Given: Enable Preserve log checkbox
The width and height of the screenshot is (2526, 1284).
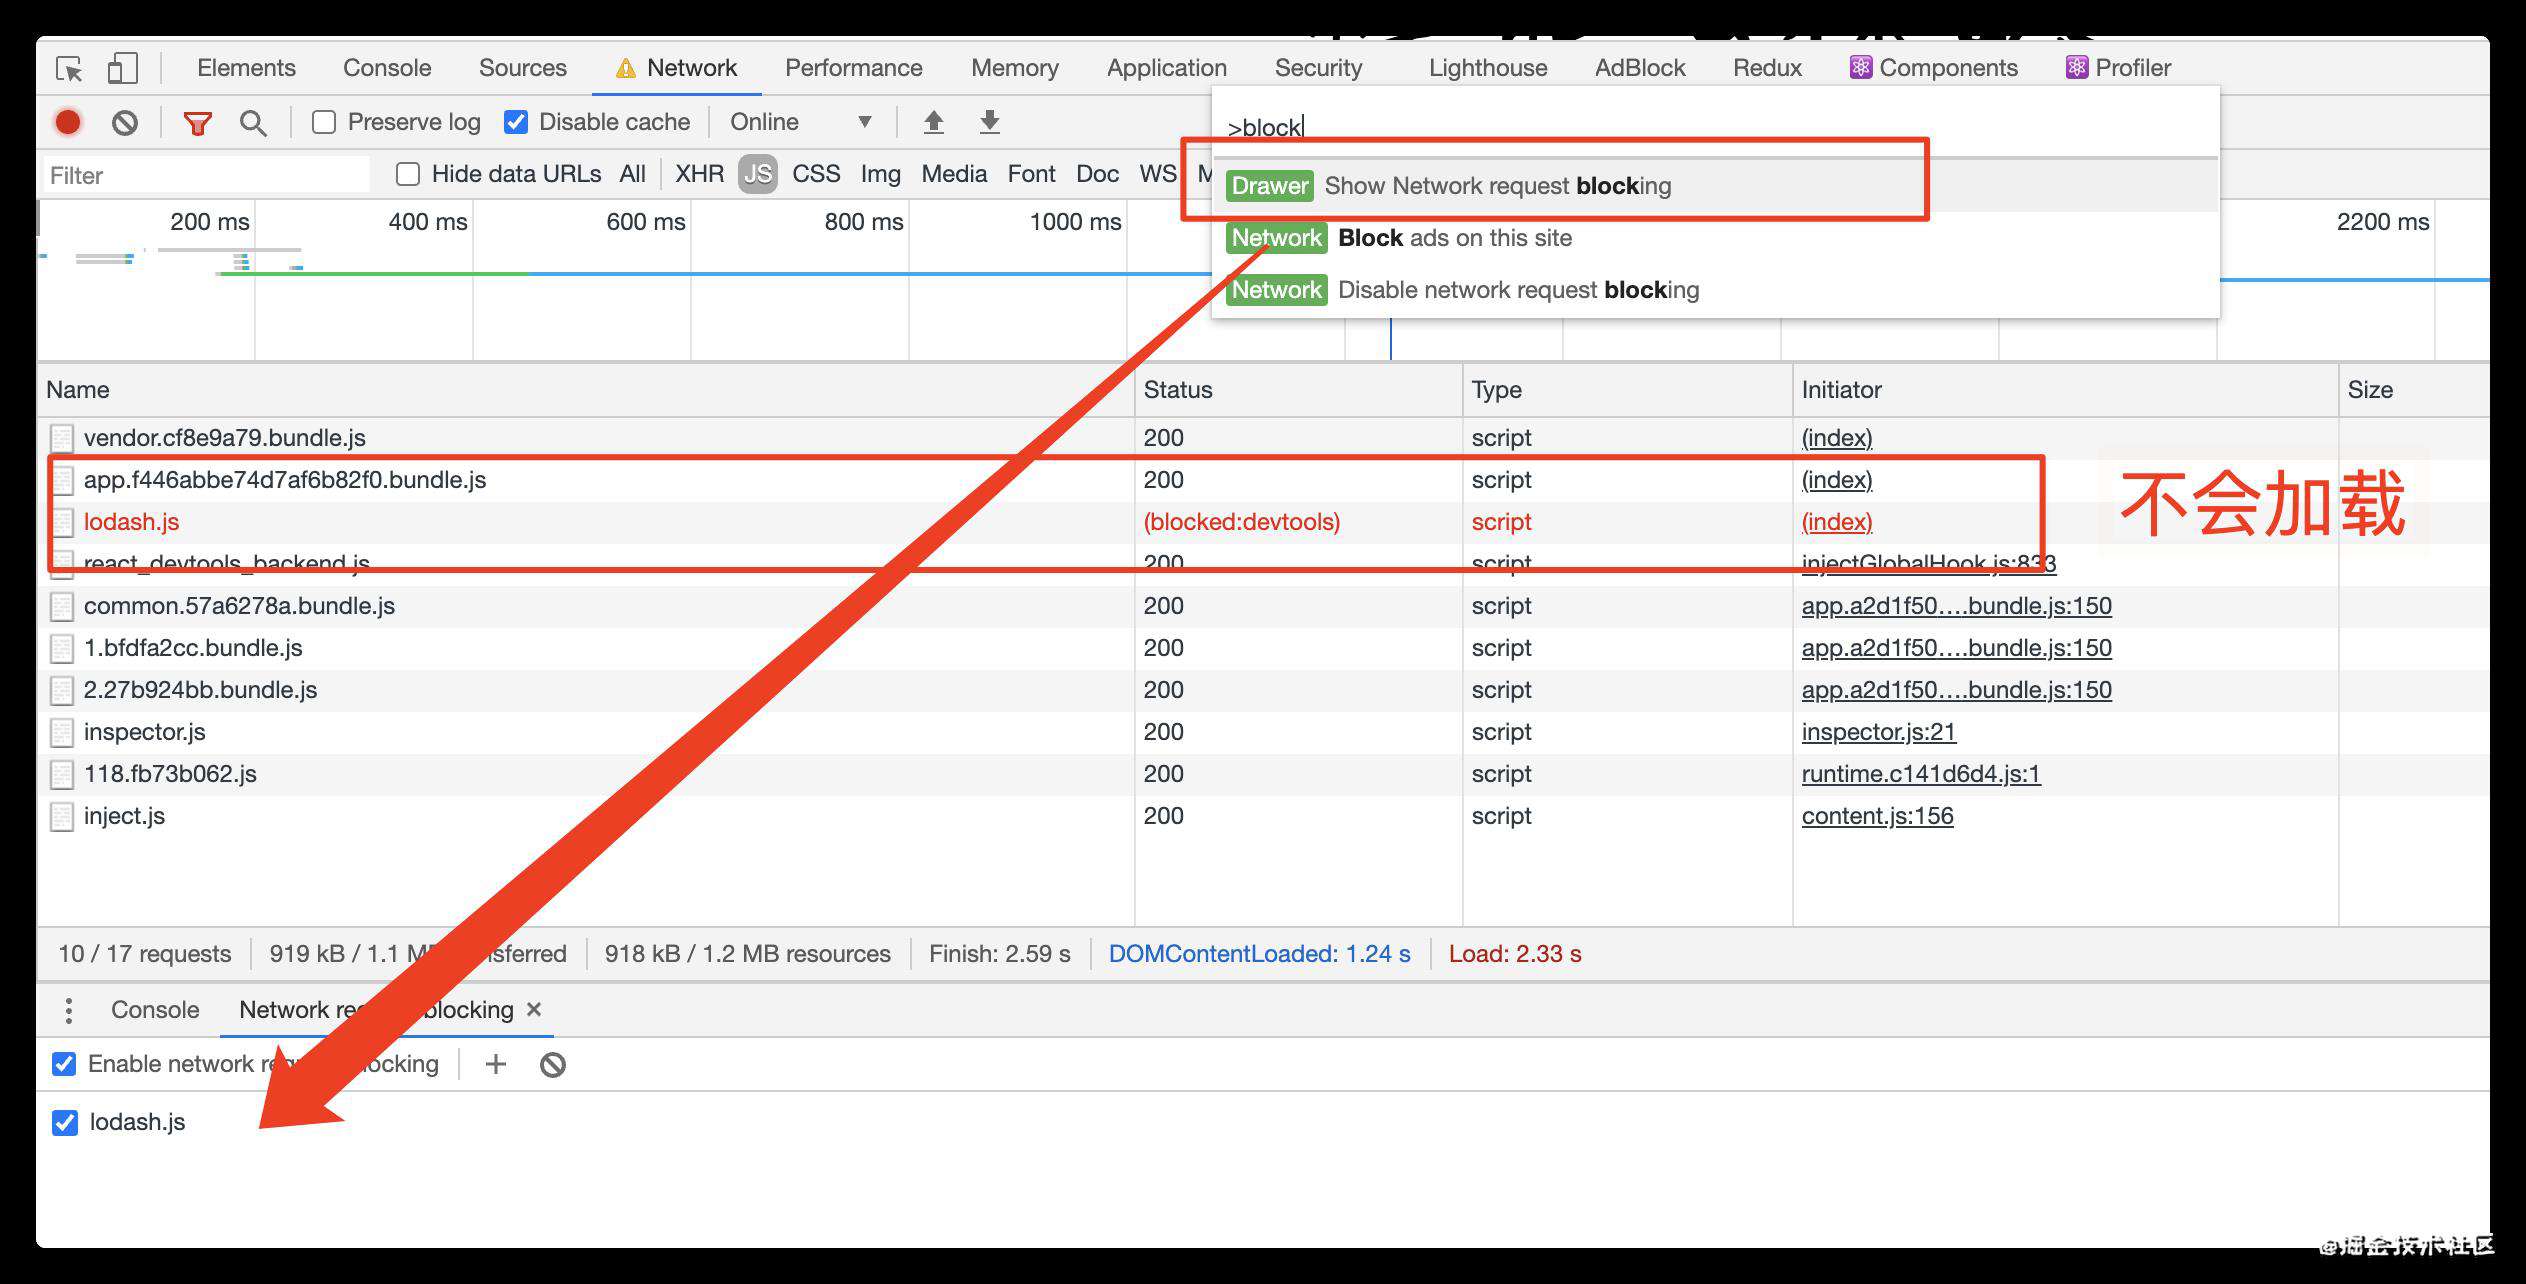Looking at the screenshot, I should (323, 122).
